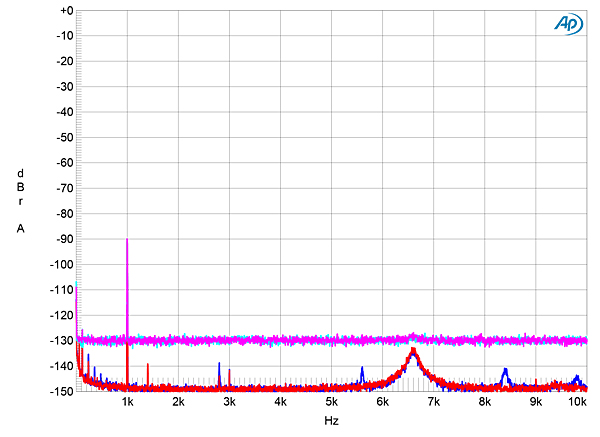The width and height of the screenshot is (600, 437).
Task: Click the blue spike just below 3k
Action: (219, 365)
